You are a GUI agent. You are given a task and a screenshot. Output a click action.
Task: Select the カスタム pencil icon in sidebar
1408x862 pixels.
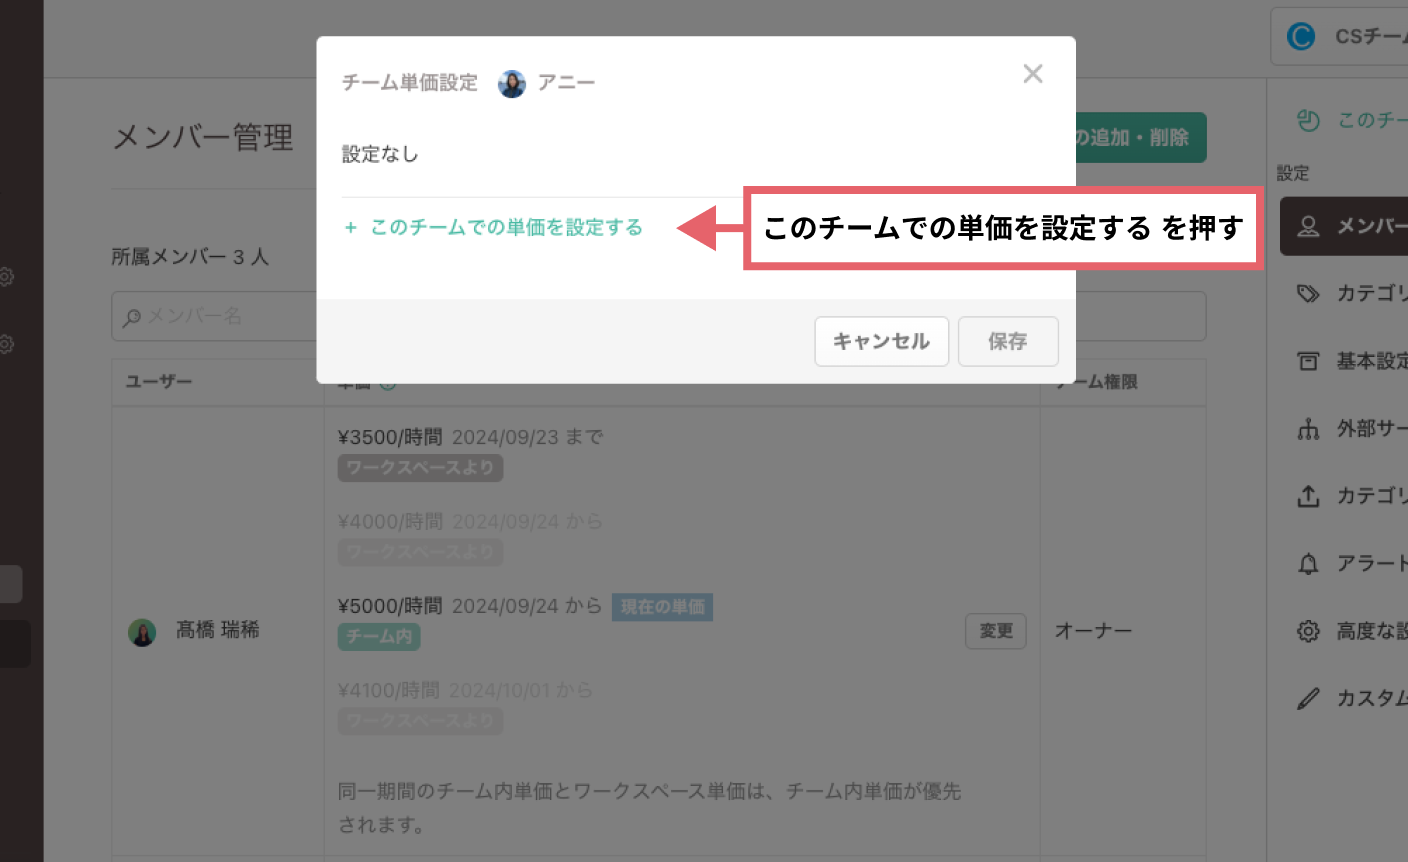point(1309,698)
